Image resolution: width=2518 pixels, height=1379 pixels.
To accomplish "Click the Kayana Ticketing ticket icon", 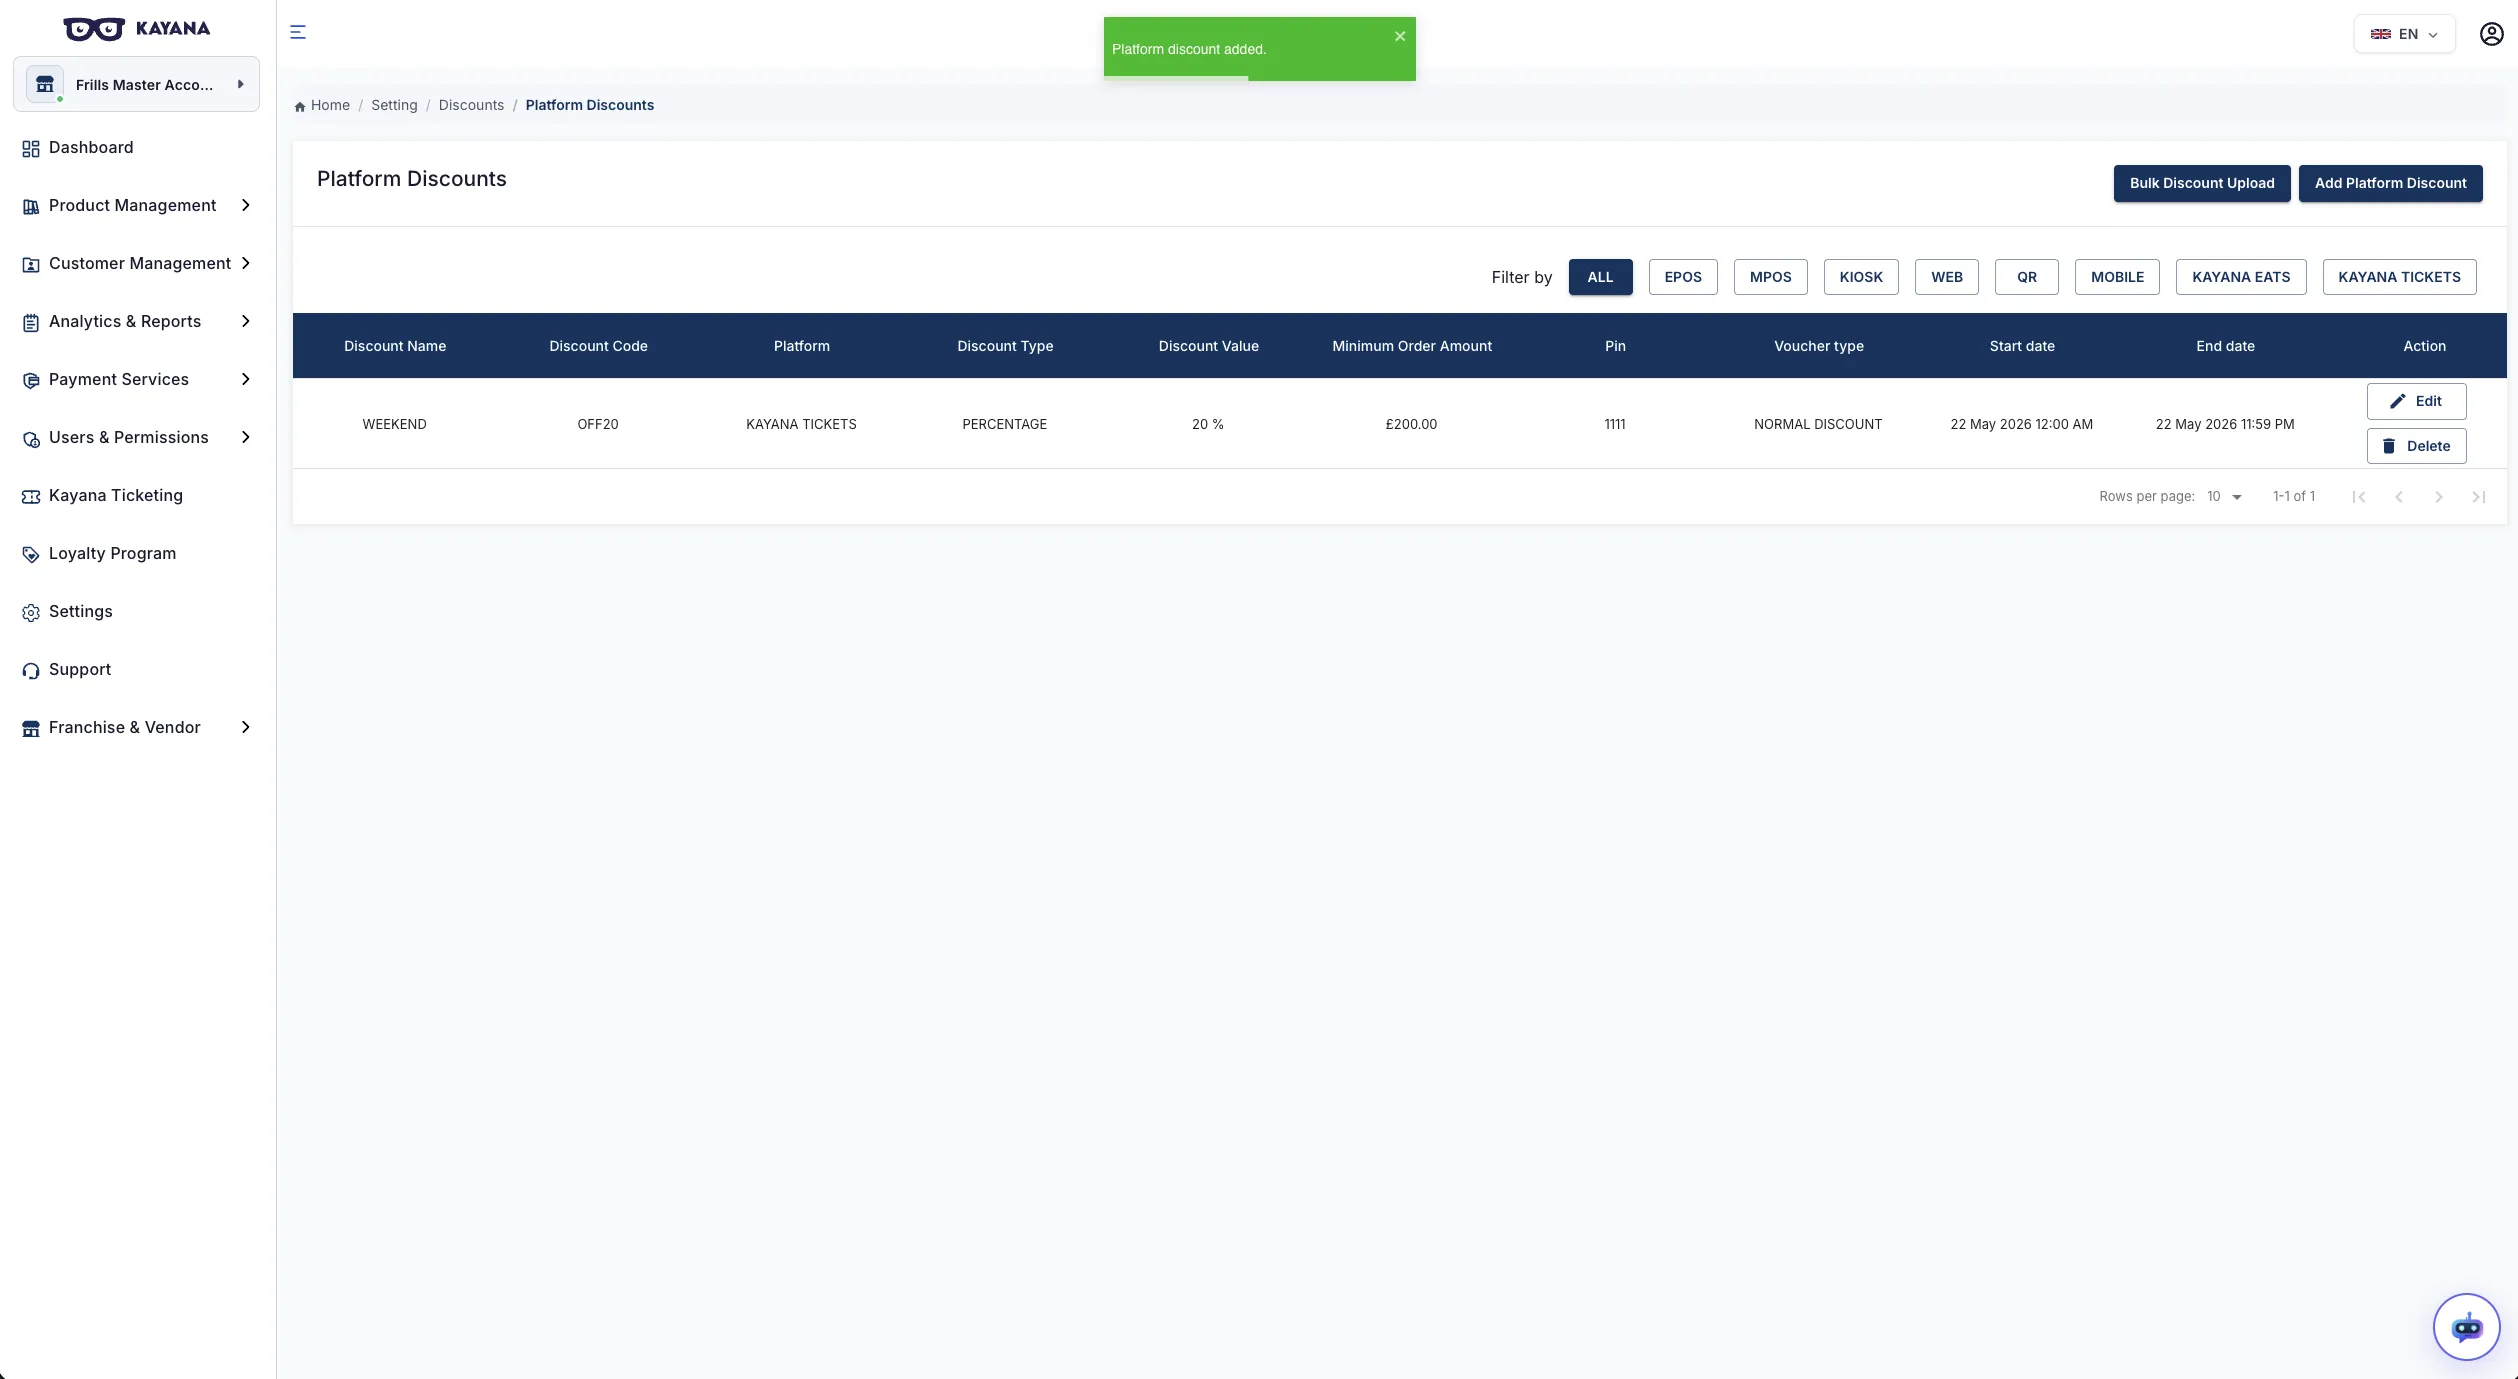I will pos(31,497).
